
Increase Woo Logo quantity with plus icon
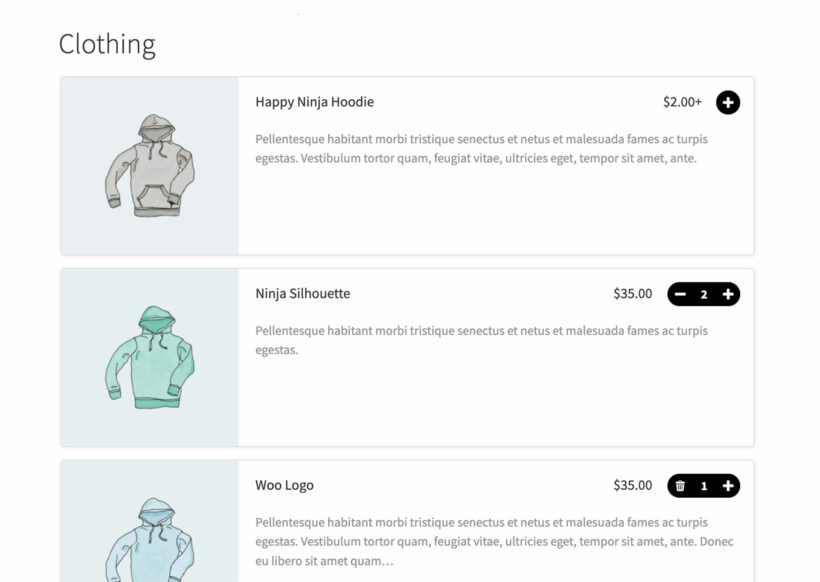tap(727, 485)
